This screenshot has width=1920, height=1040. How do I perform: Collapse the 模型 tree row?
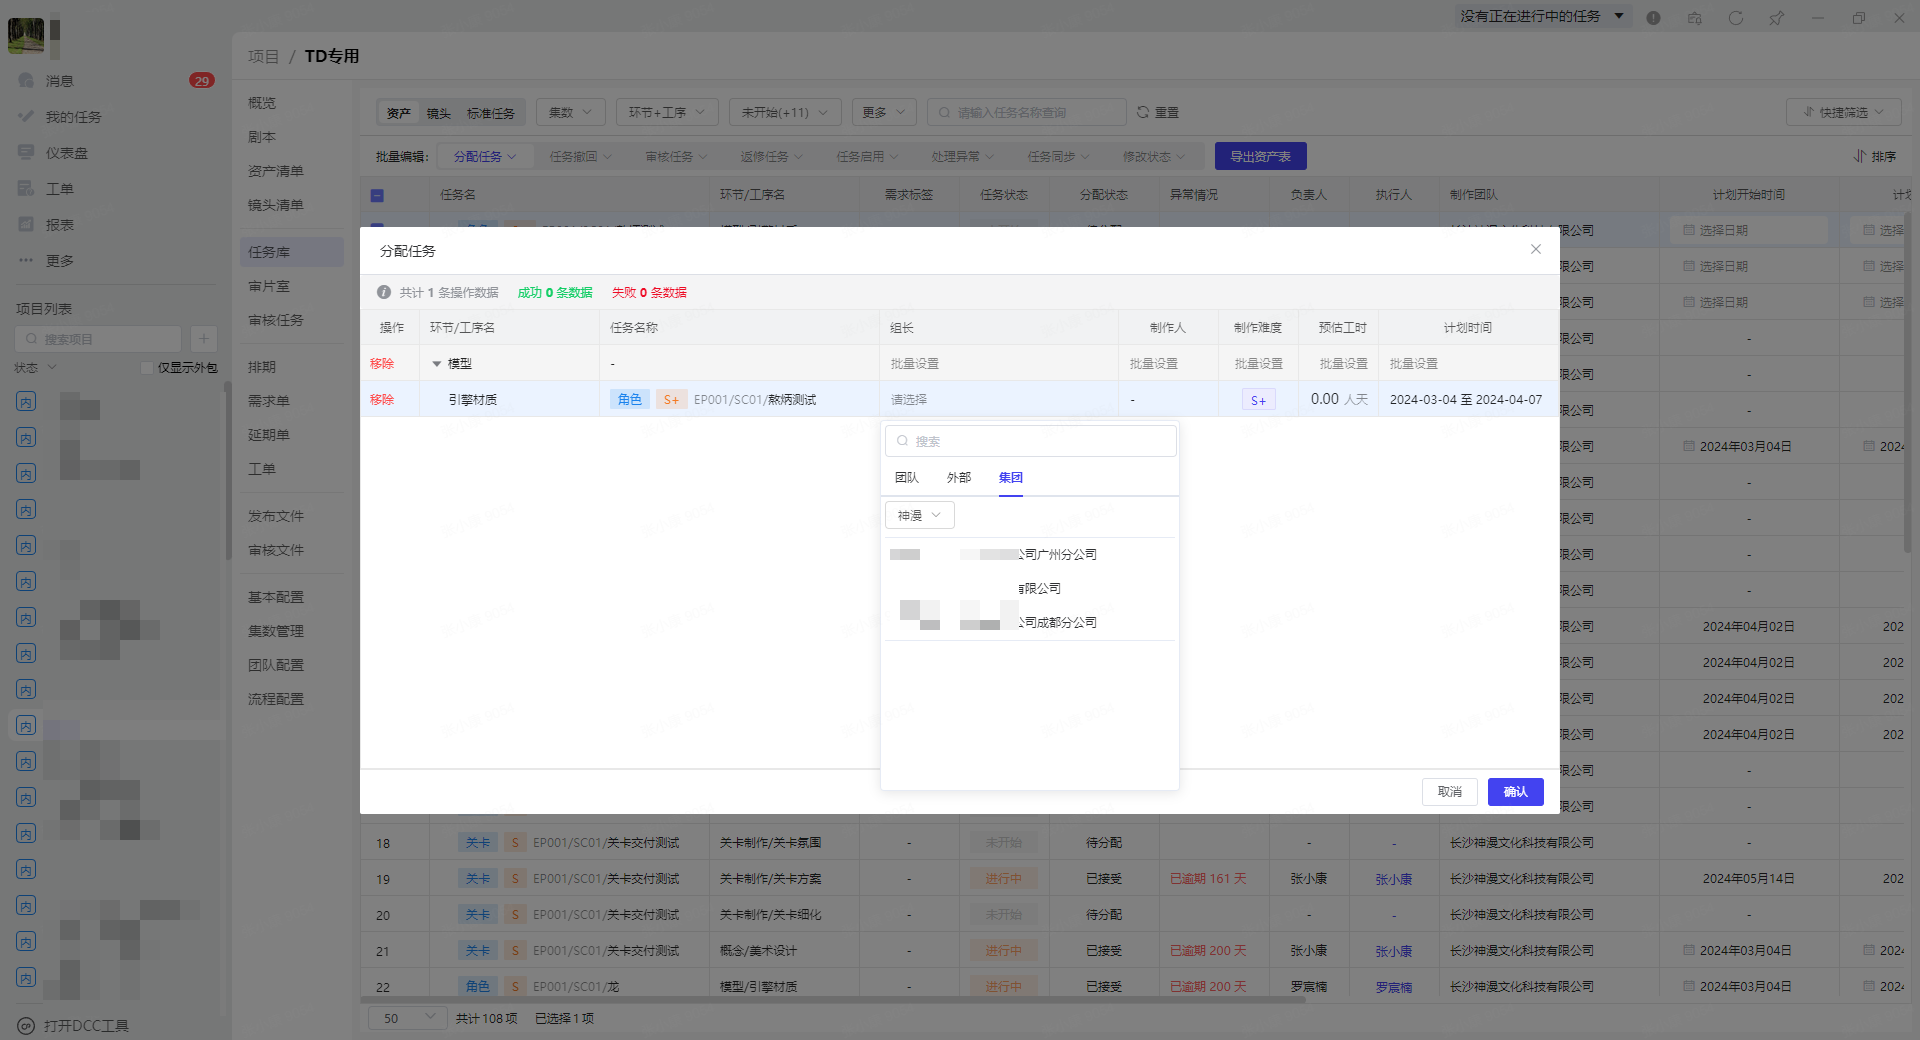point(436,364)
